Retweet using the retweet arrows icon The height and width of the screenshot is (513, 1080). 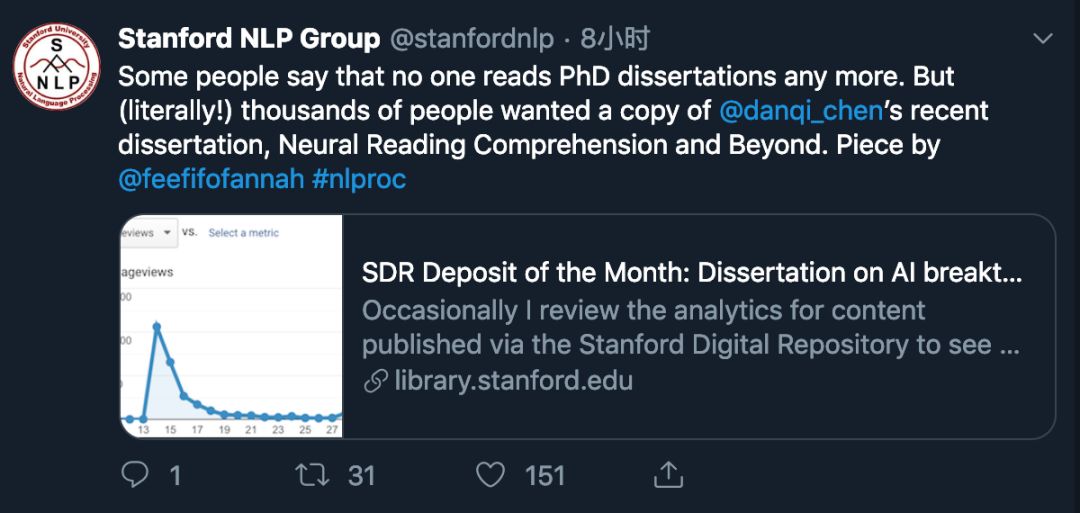pyautogui.click(x=315, y=475)
